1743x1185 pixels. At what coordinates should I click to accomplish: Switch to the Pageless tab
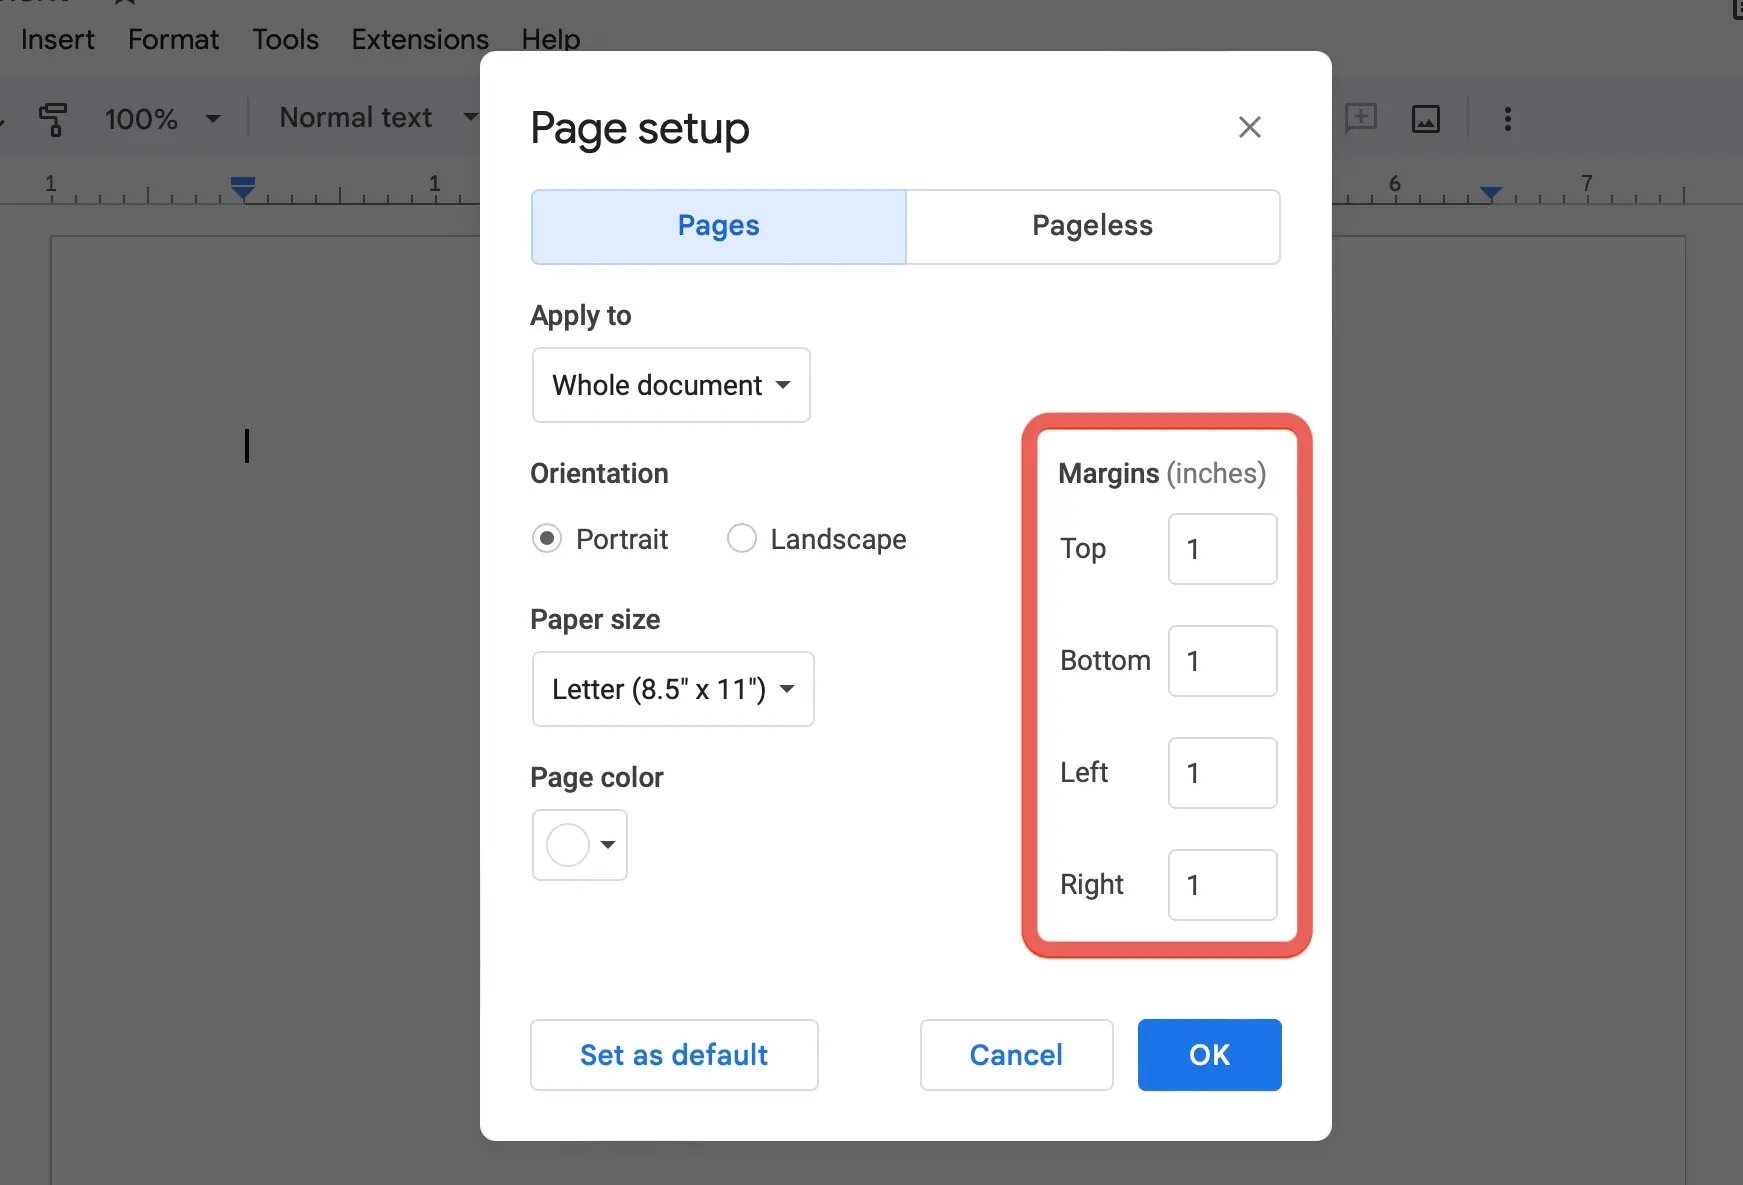tap(1092, 226)
